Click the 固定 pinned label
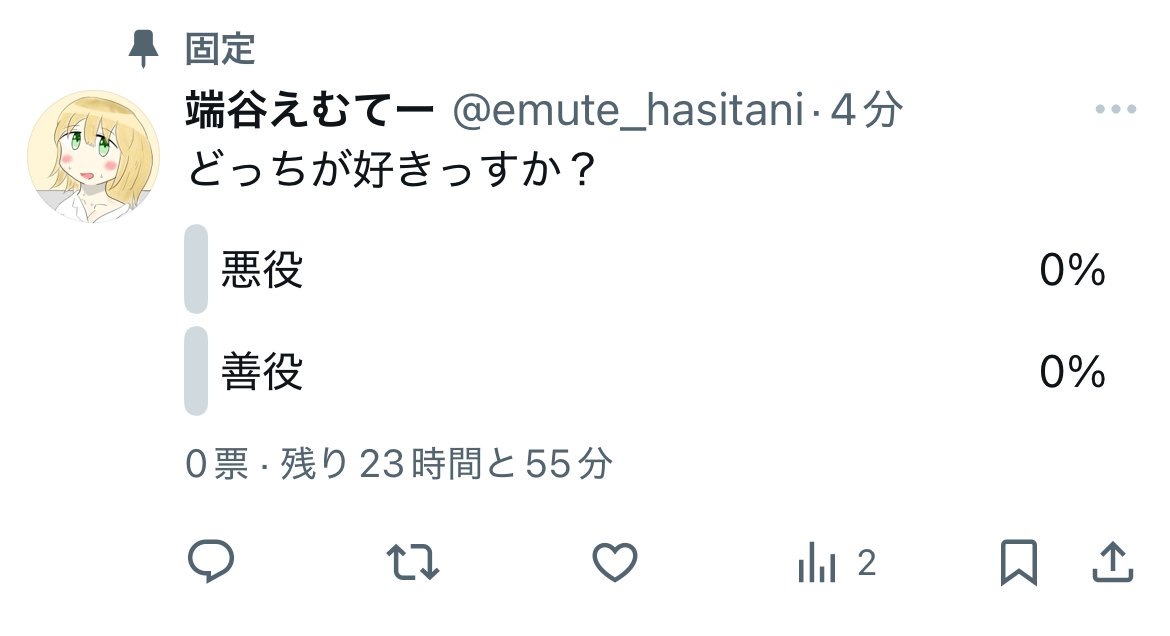1170x636 pixels. (x=220, y=48)
